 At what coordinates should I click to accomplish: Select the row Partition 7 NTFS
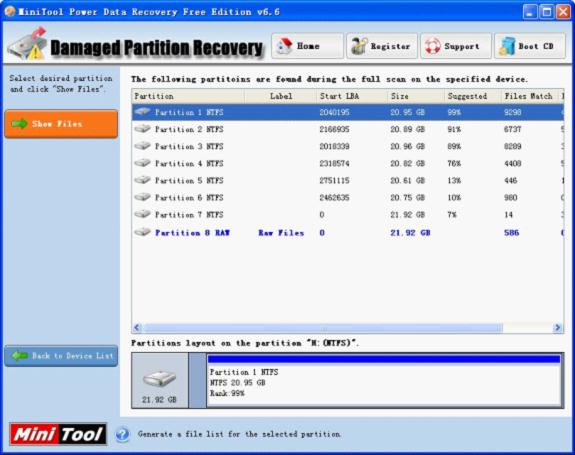[x=348, y=214]
